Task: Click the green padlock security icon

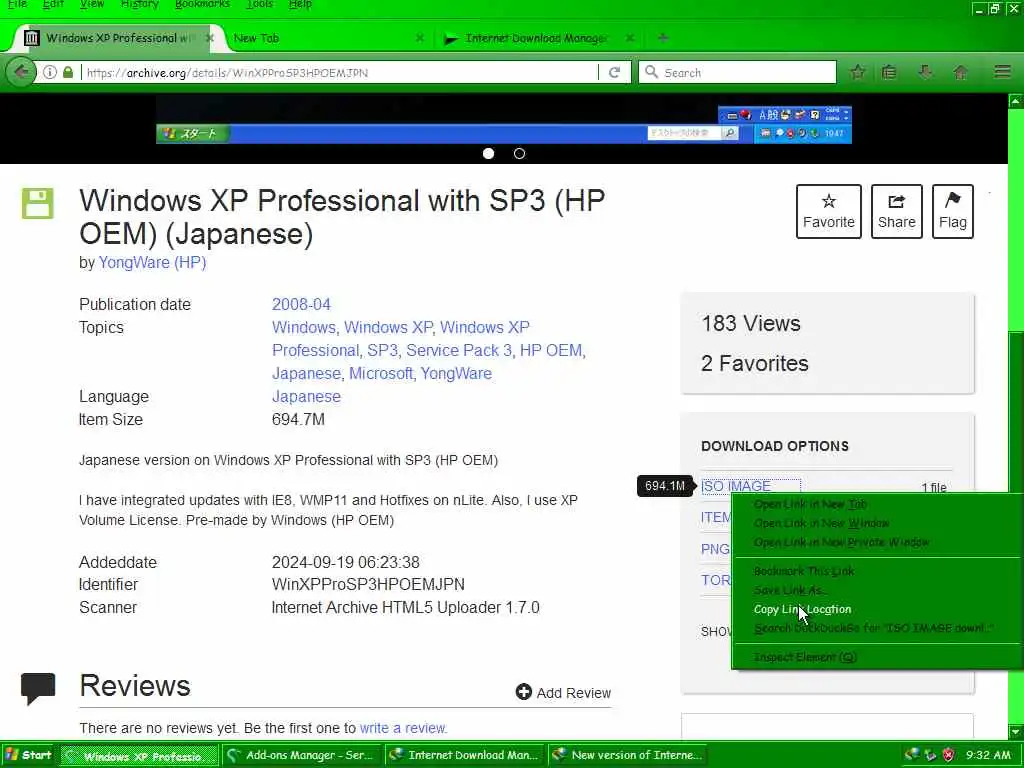Action: (68, 72)
